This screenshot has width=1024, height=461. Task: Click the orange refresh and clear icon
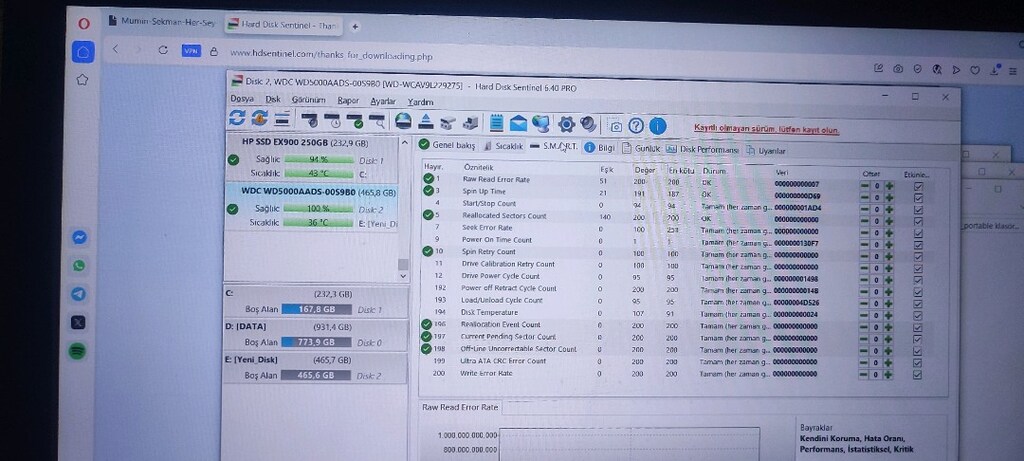[259, 118]
